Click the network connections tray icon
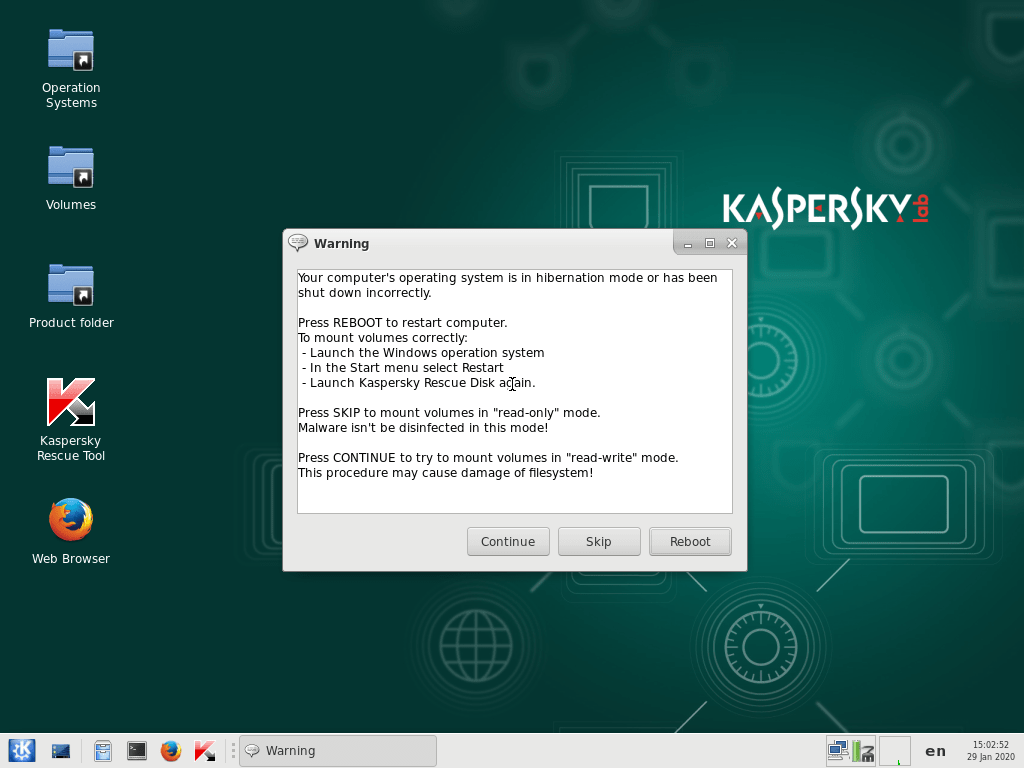The image size is (1024, 768). 838,751
